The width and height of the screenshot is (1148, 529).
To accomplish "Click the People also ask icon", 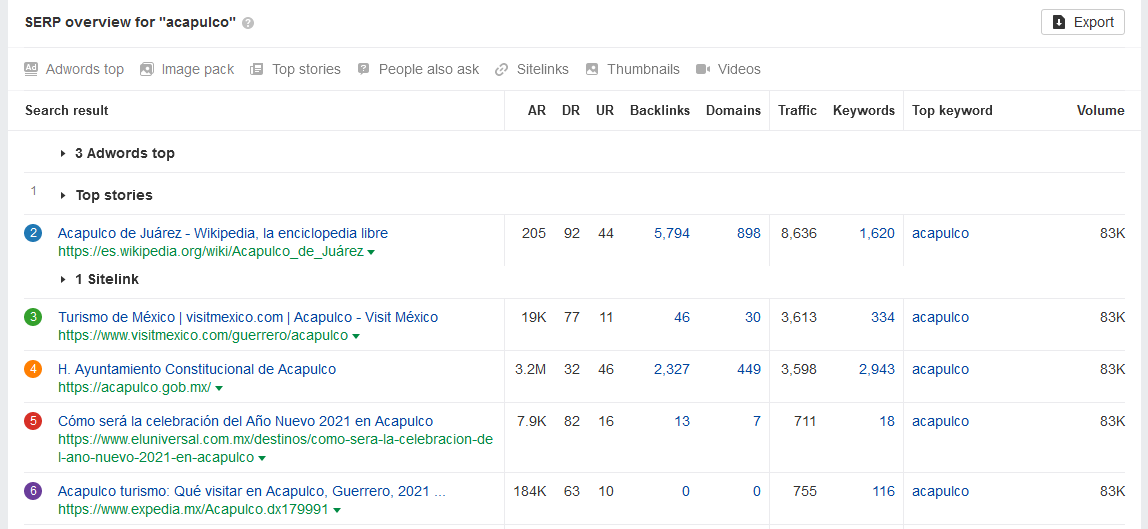I will (x=363, y=69).
